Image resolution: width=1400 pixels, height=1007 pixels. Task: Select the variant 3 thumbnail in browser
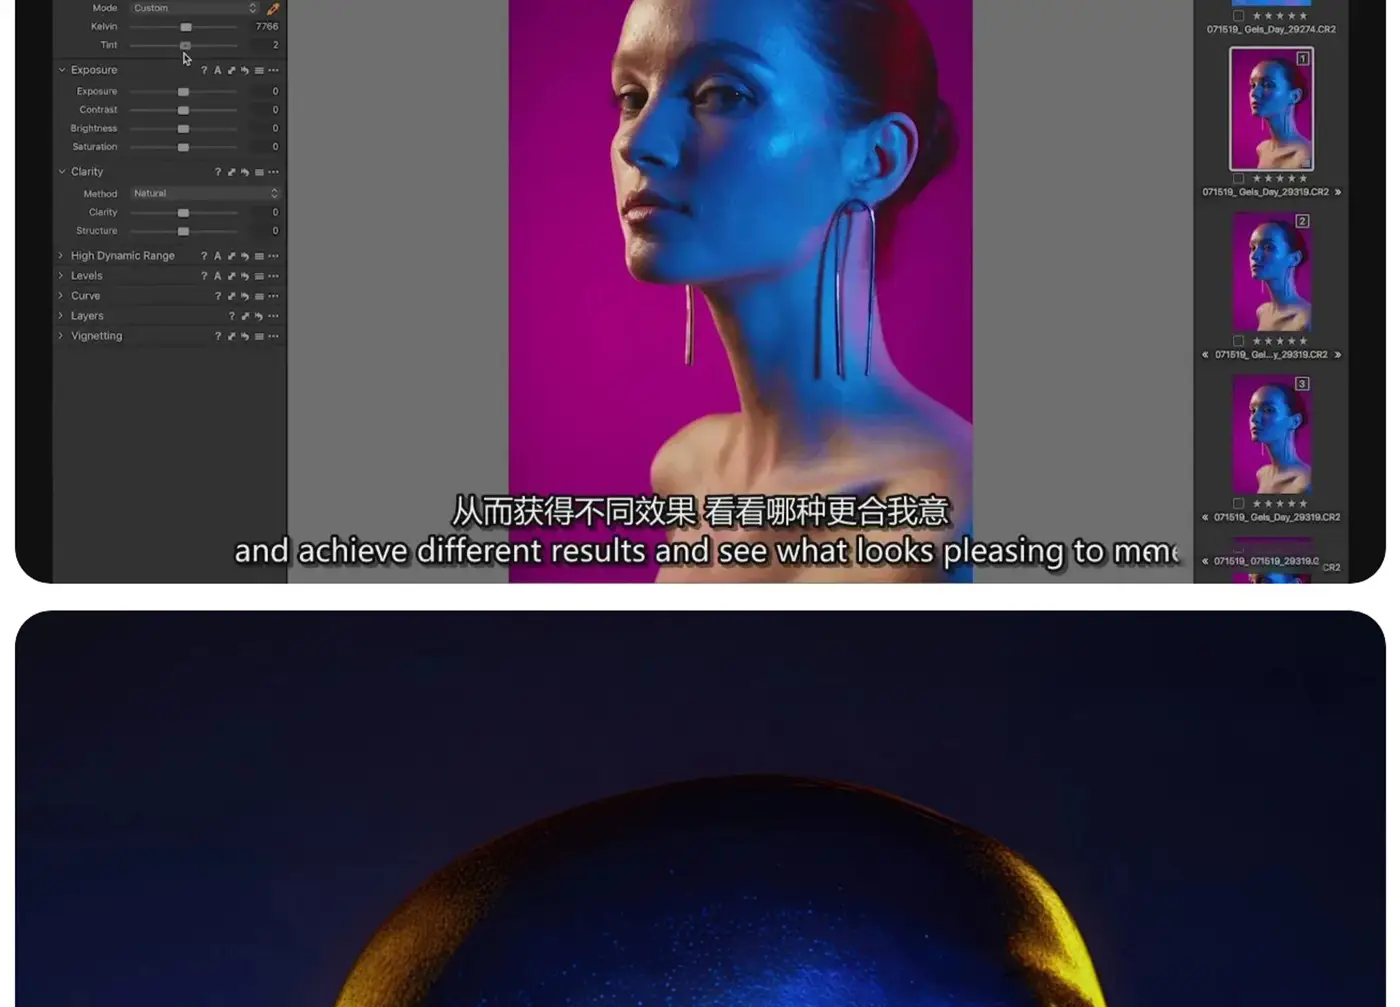(x=1271, y=435)
